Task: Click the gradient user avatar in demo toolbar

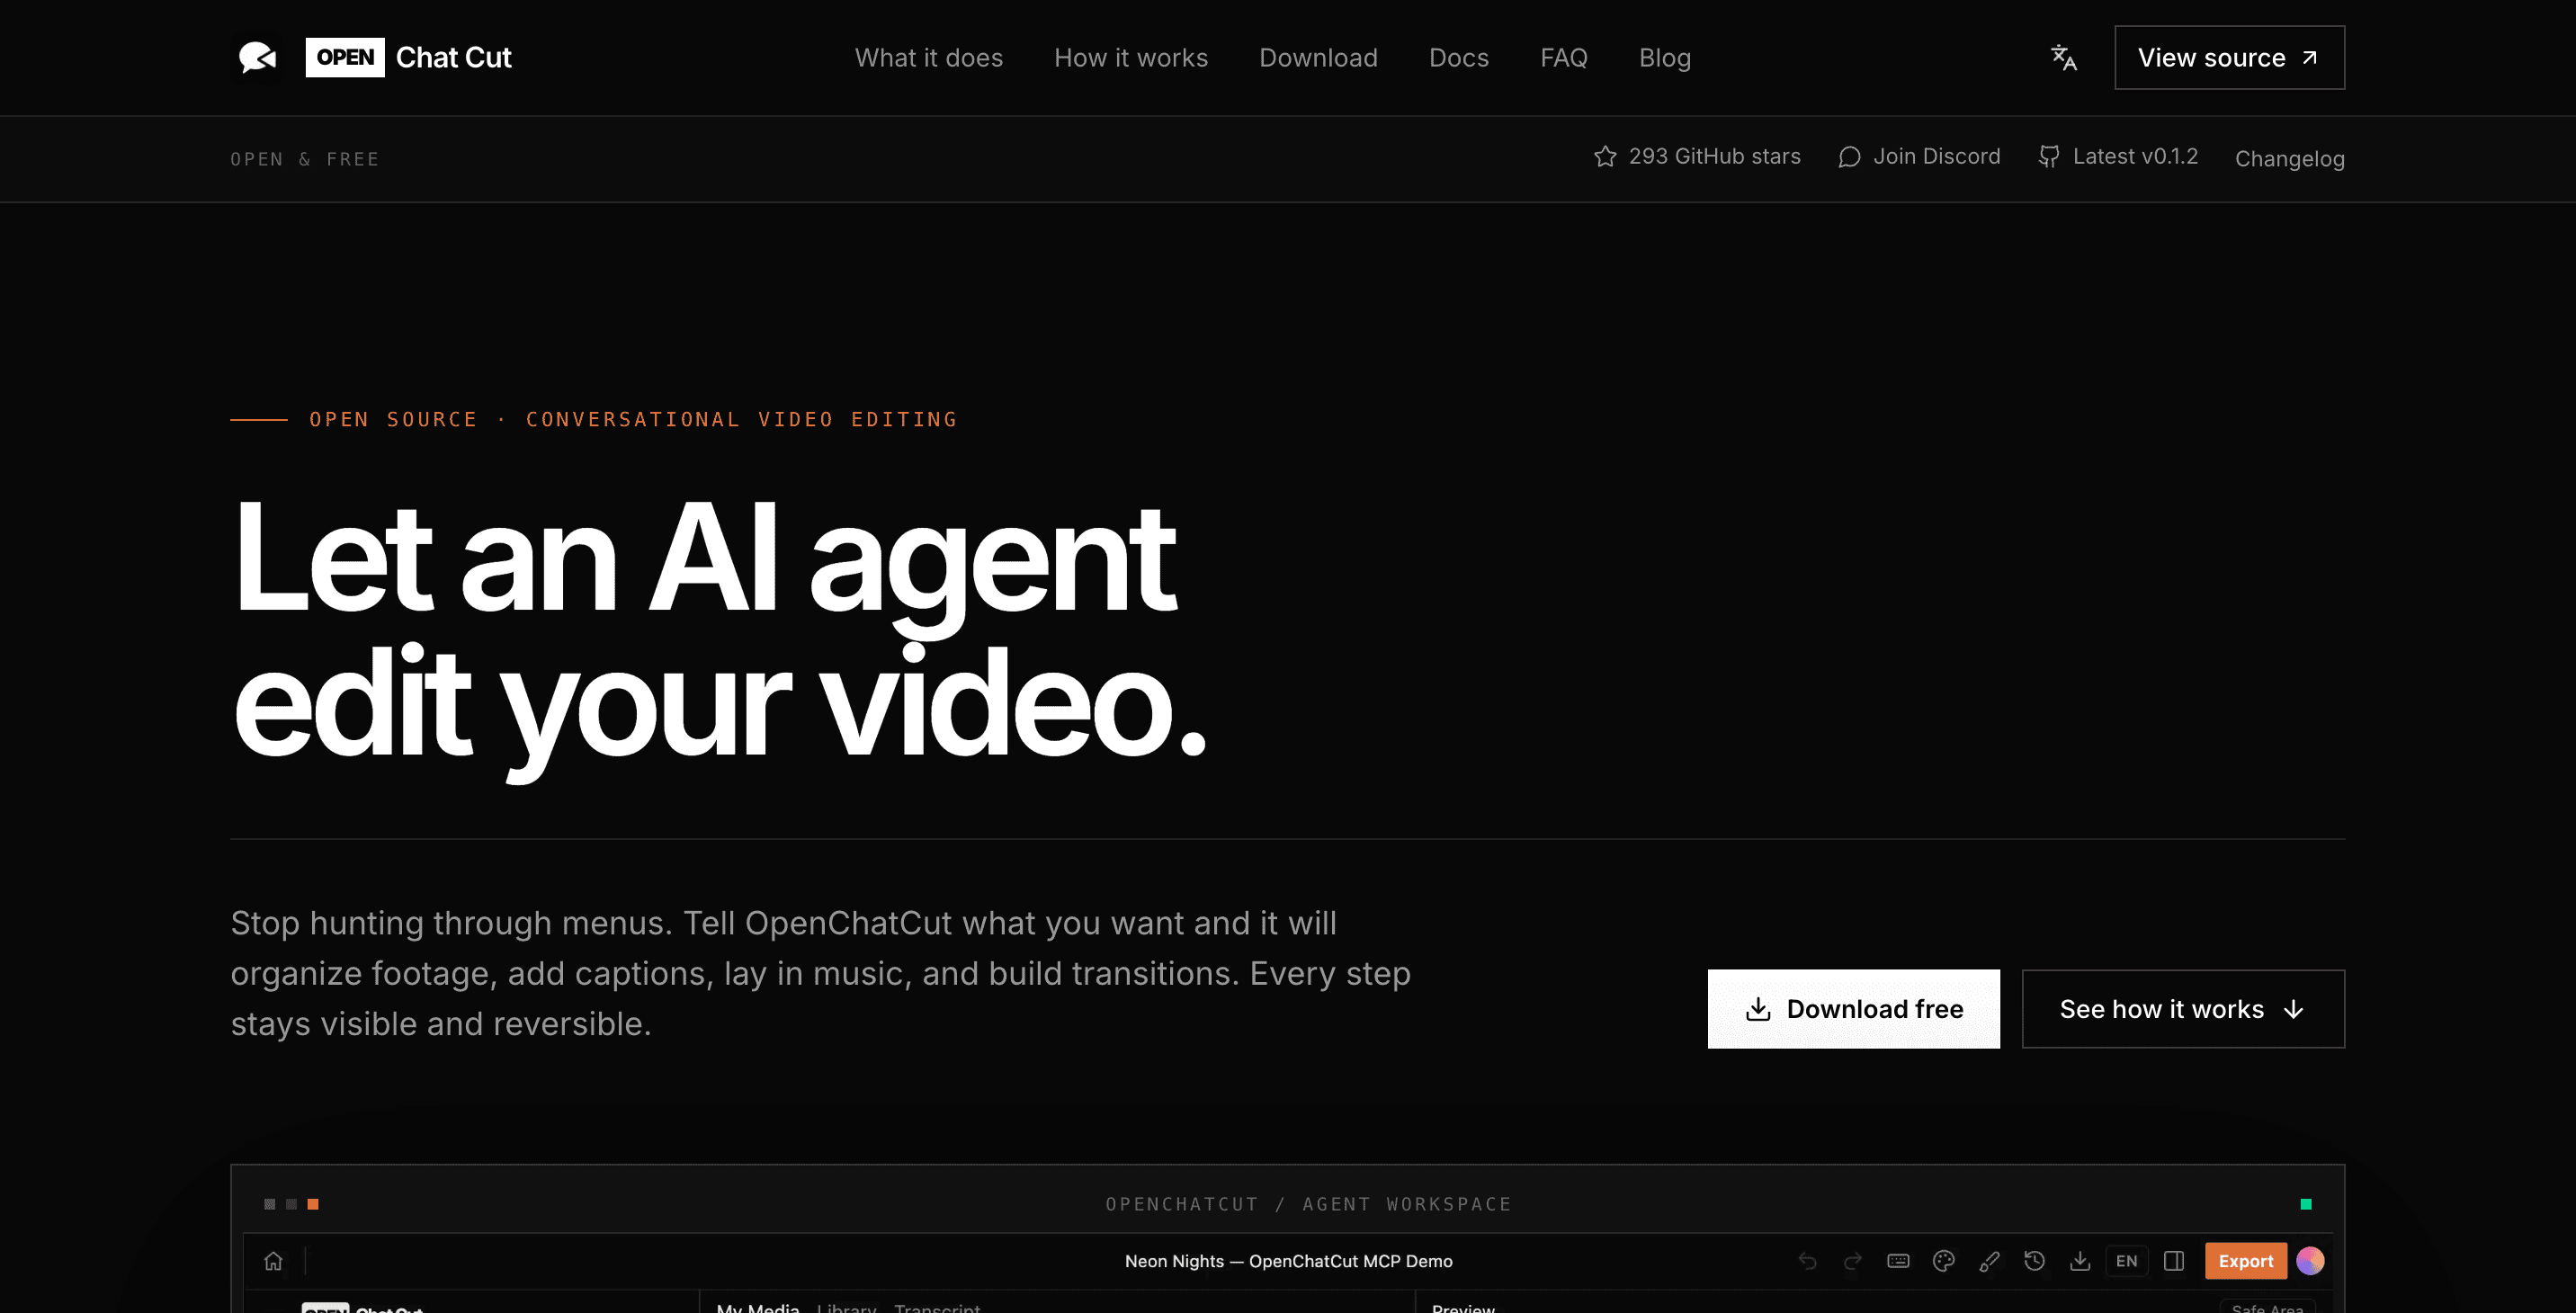Action: (2310, 1261)
